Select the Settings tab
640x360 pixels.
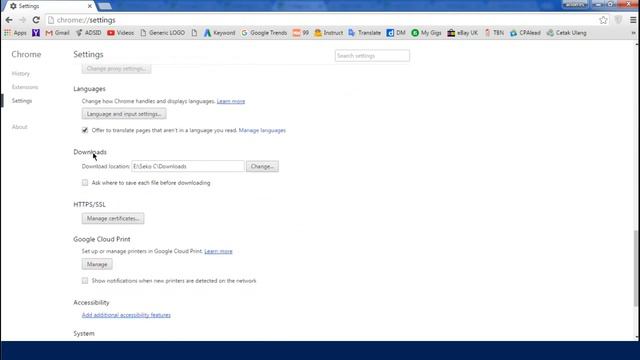click(x=49, y=6)
